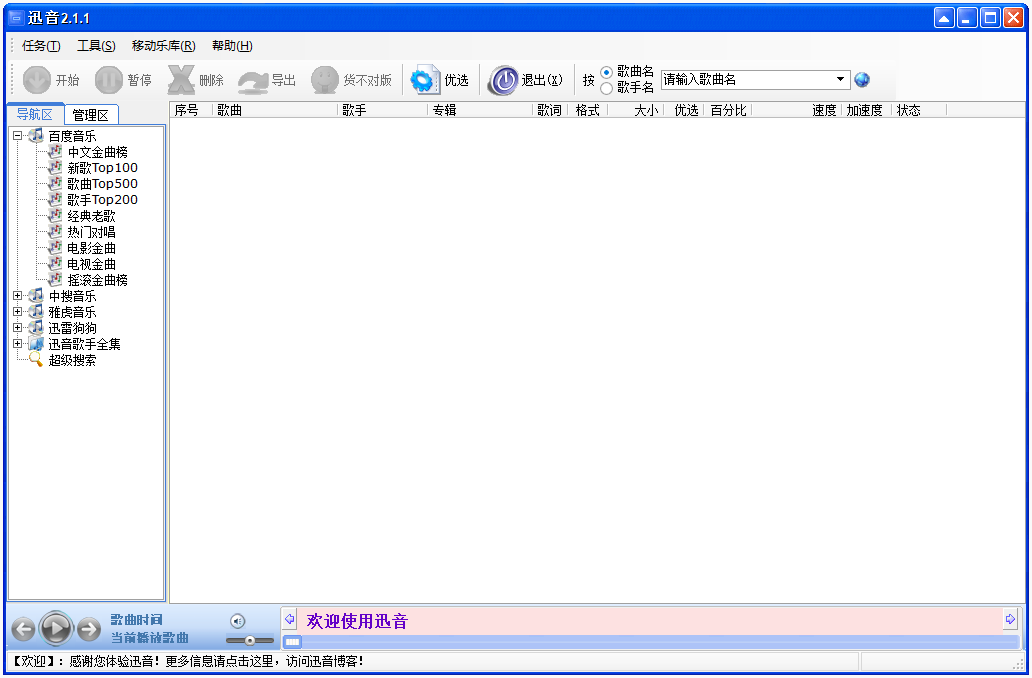Screen dimensions: 1032x678
Task: Click the 序号 column header
Action: point(191,110)
